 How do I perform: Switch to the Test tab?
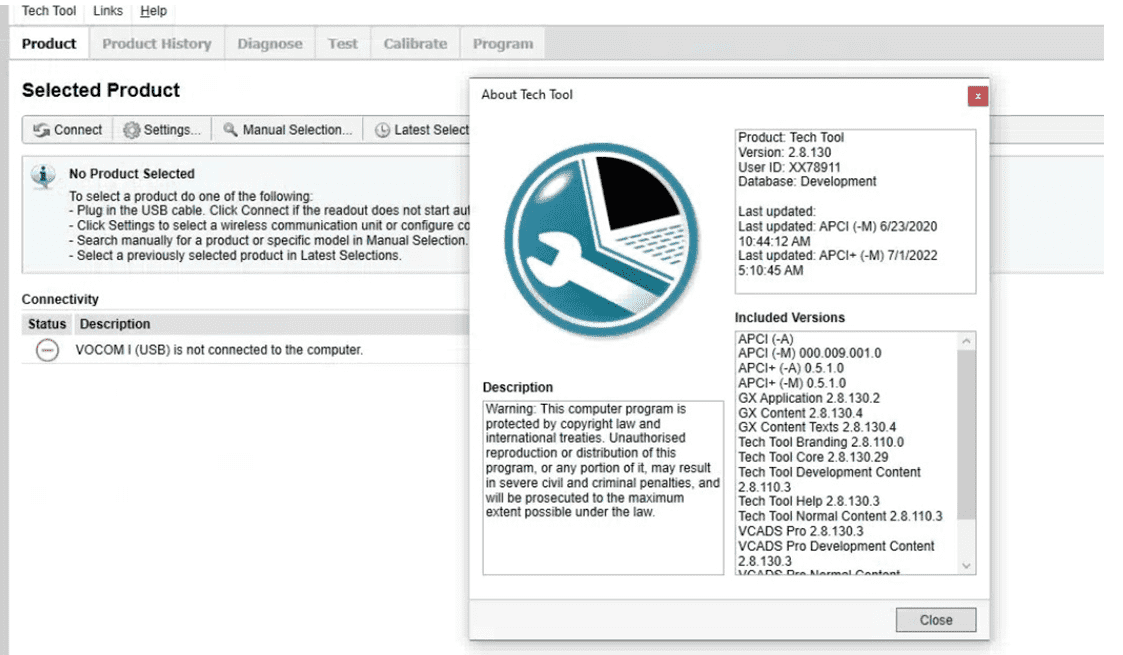point(342,44)
